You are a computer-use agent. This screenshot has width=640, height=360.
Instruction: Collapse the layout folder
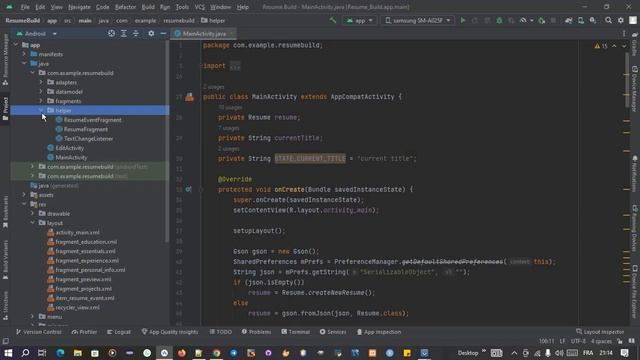point(32,223)
